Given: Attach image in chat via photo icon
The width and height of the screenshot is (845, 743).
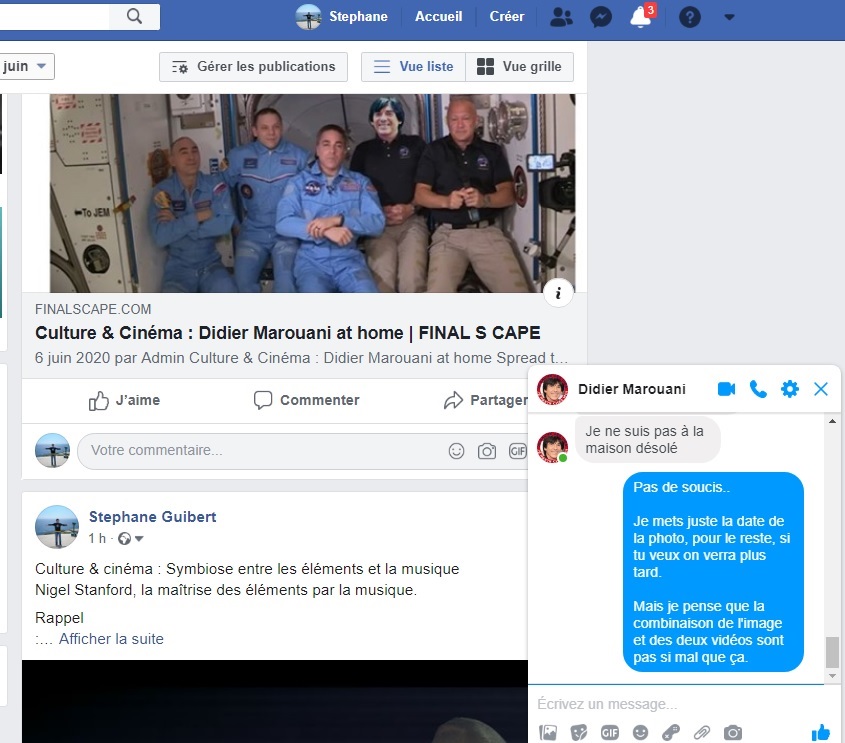Looking at the screenshot, I should click(x=548, y=733).
